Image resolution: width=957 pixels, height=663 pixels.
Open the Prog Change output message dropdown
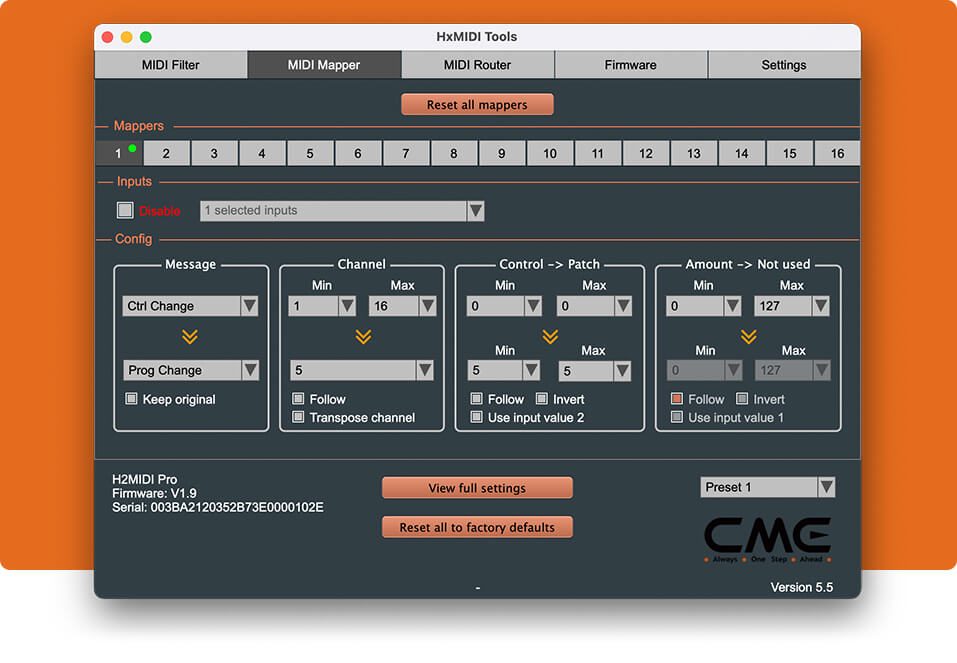point(191,370)
